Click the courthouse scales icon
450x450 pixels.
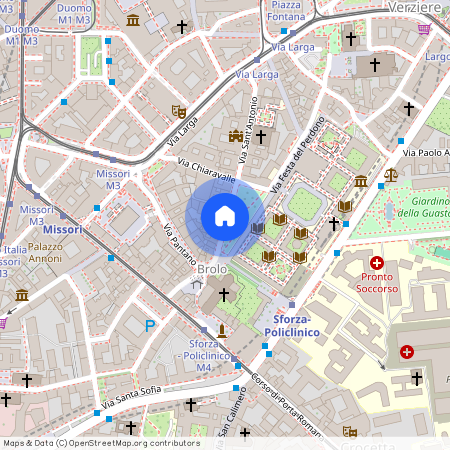[x=391, y=175]
